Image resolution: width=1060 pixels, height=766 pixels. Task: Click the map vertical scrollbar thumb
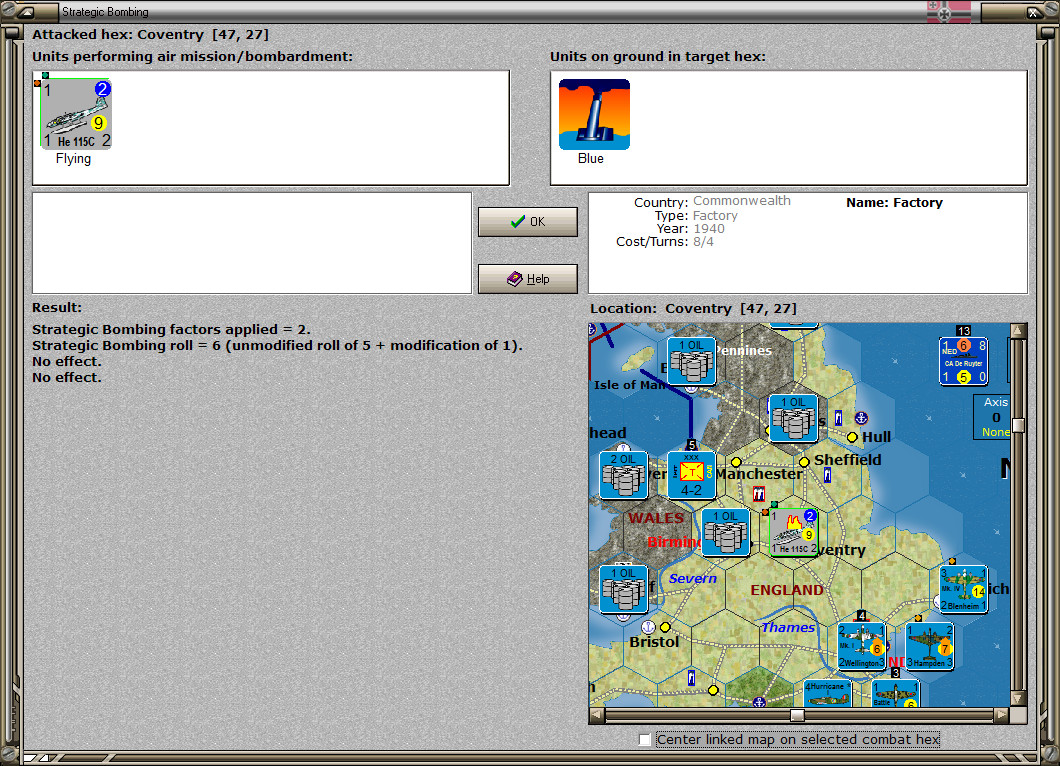click(x=1018, y=425)
